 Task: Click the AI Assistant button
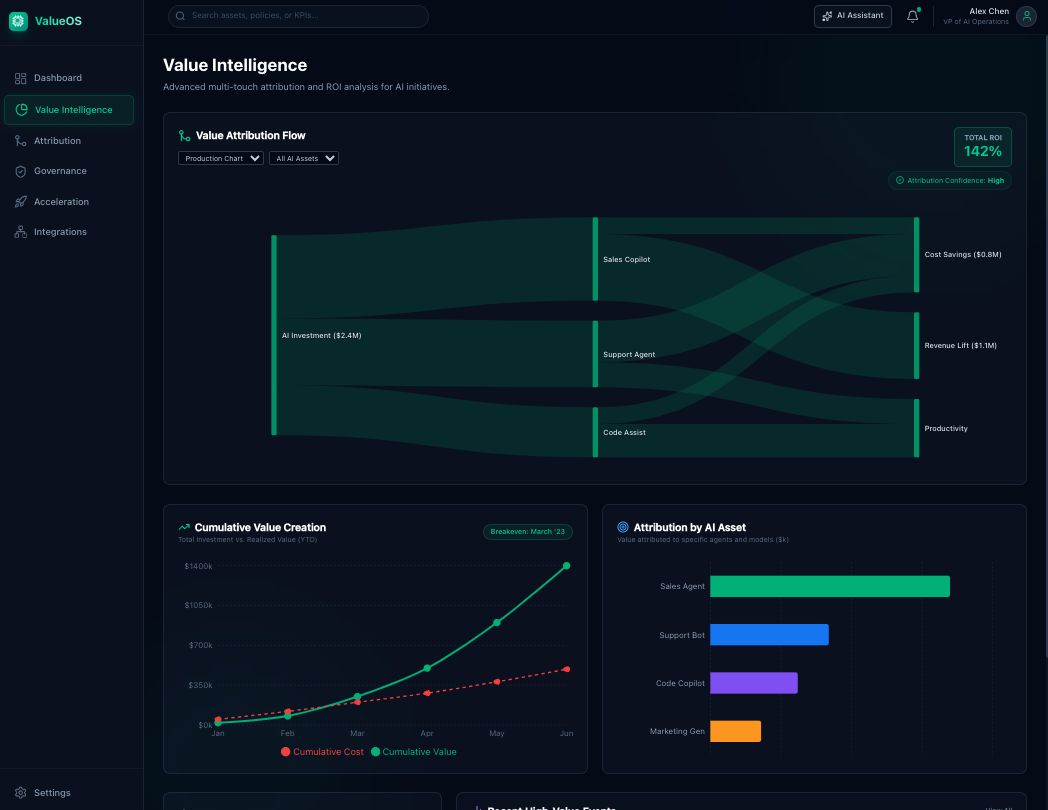click(852, 16)
